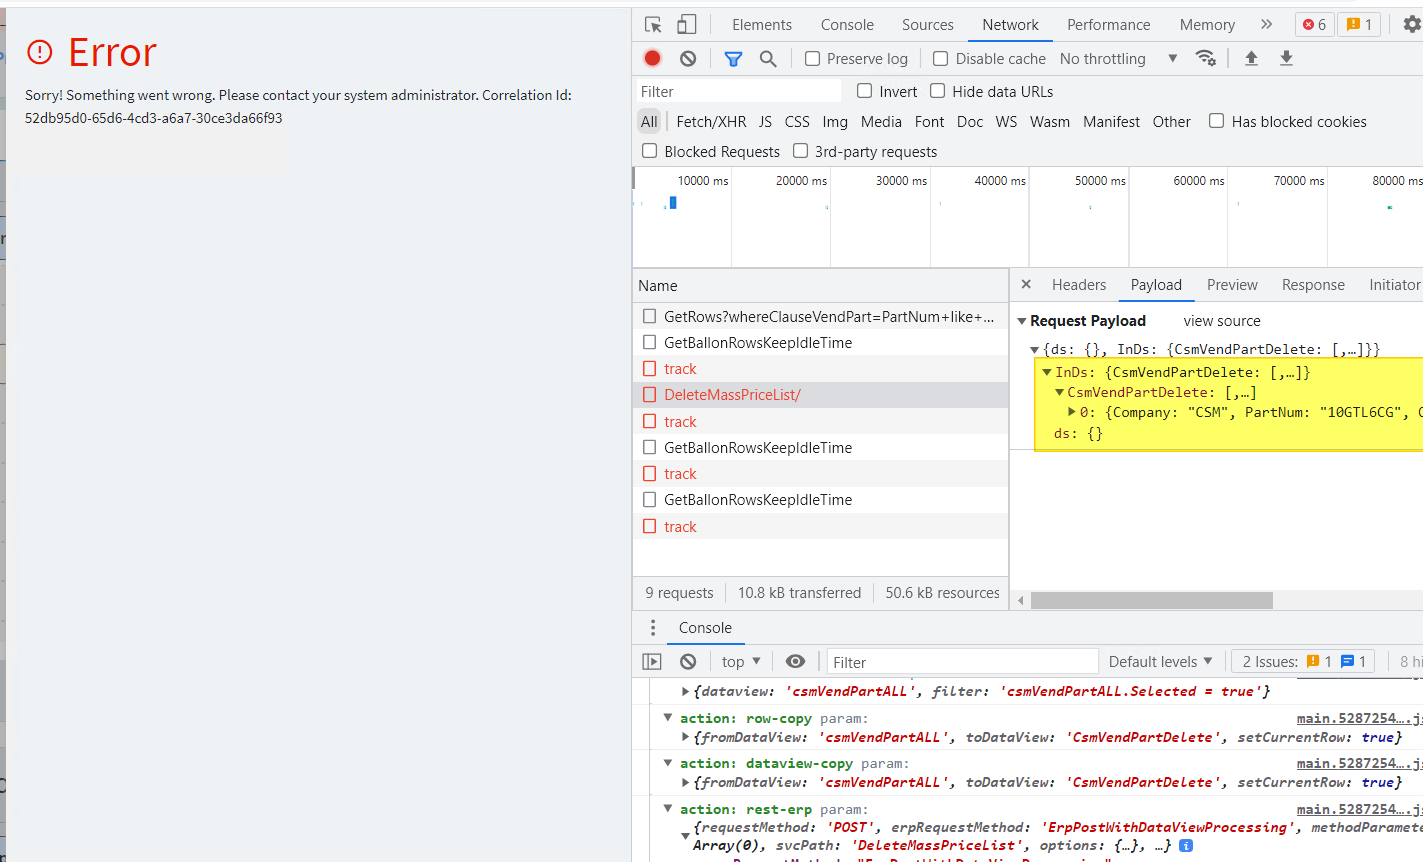Open the Performance tab
Image resolution: width=1423 pixels, height=862 pixels.
tap(1109, 25)
